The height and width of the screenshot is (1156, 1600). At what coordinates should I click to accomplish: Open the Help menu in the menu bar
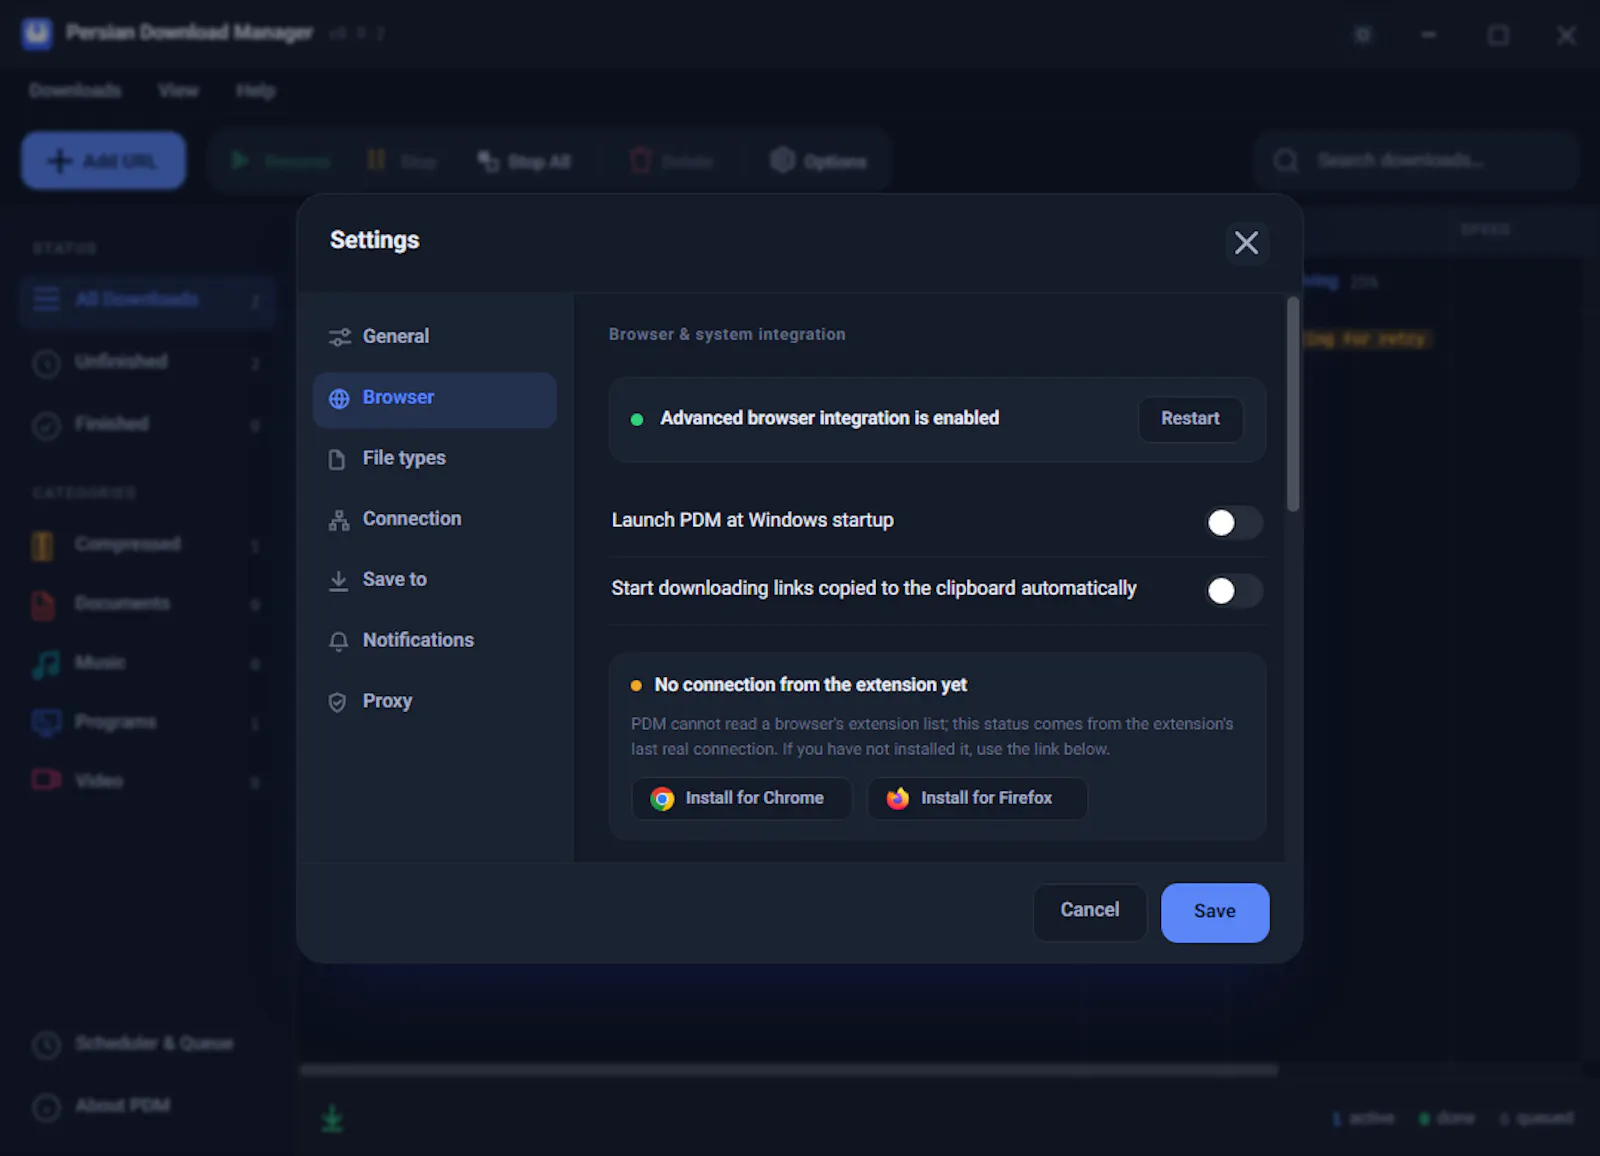tap(256, 91)
